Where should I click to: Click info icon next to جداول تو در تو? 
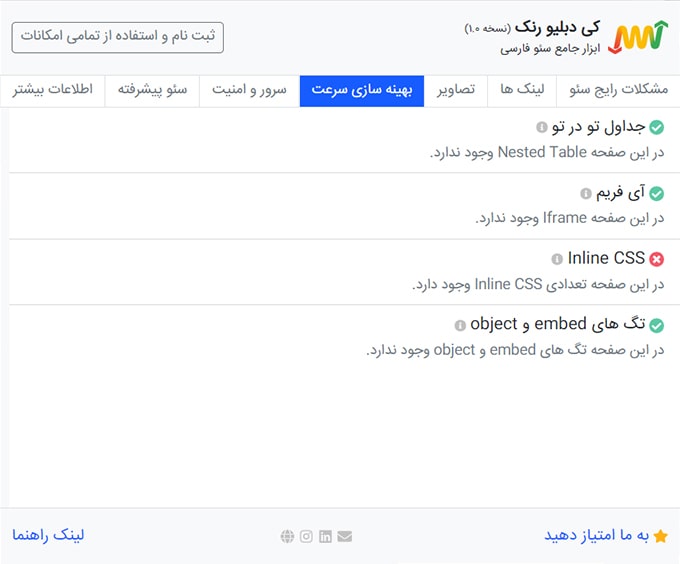542,127
